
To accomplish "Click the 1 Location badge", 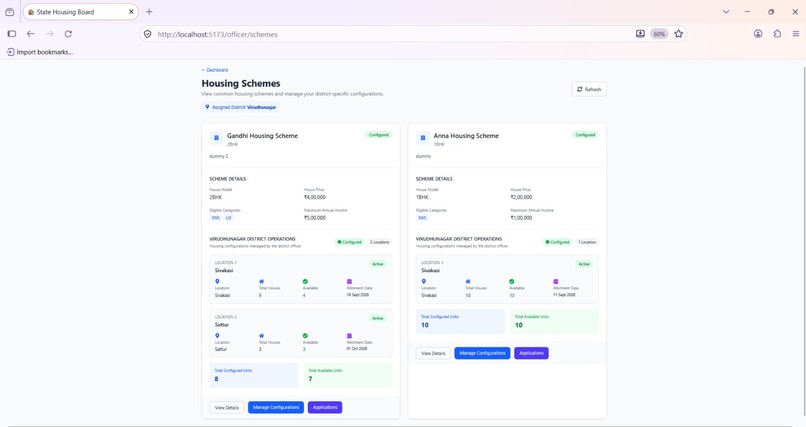I will pyautogui.click(x=587, y=242).
